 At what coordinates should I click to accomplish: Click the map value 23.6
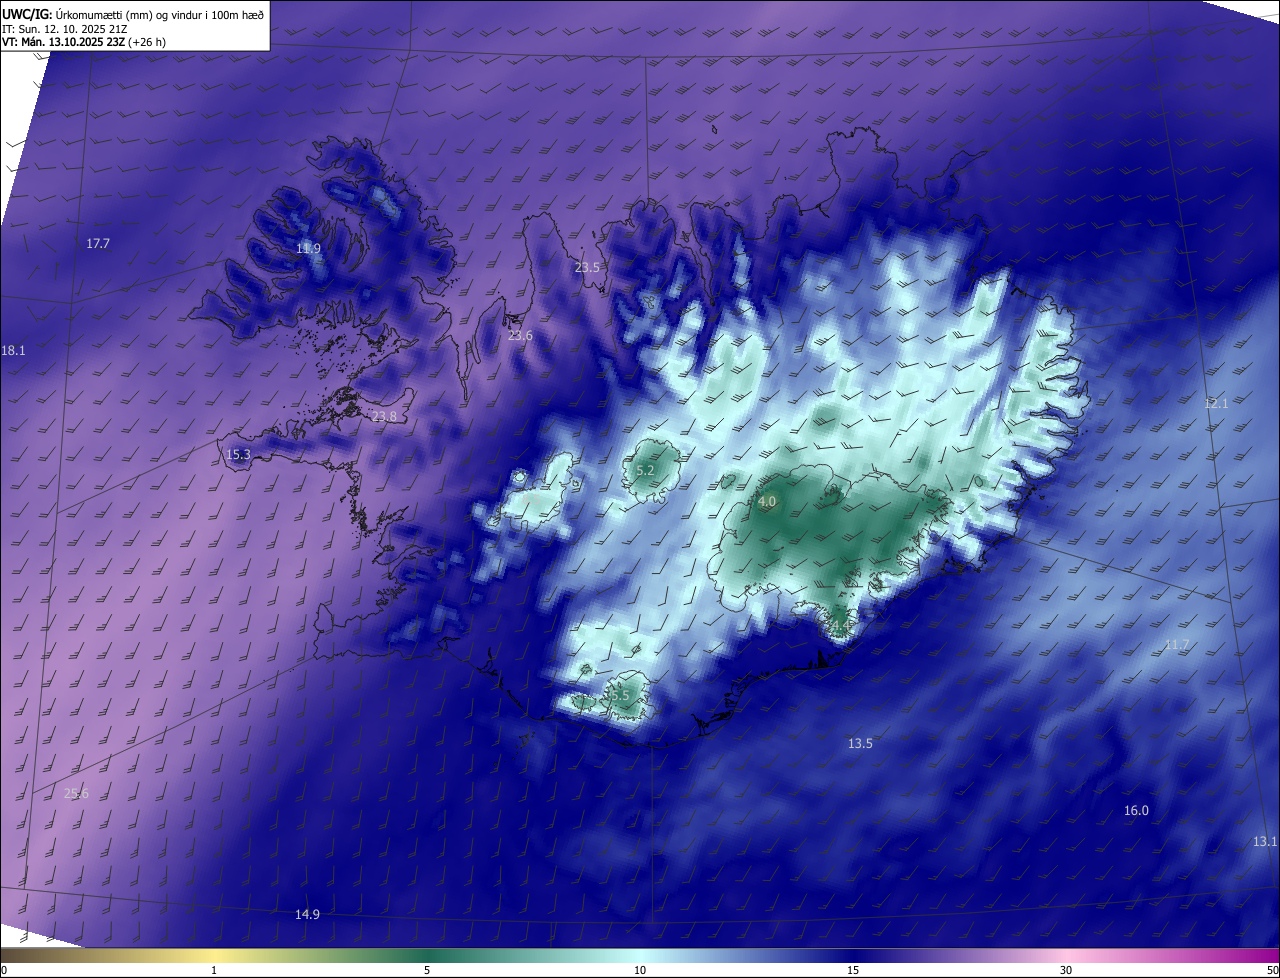[520, 335]
